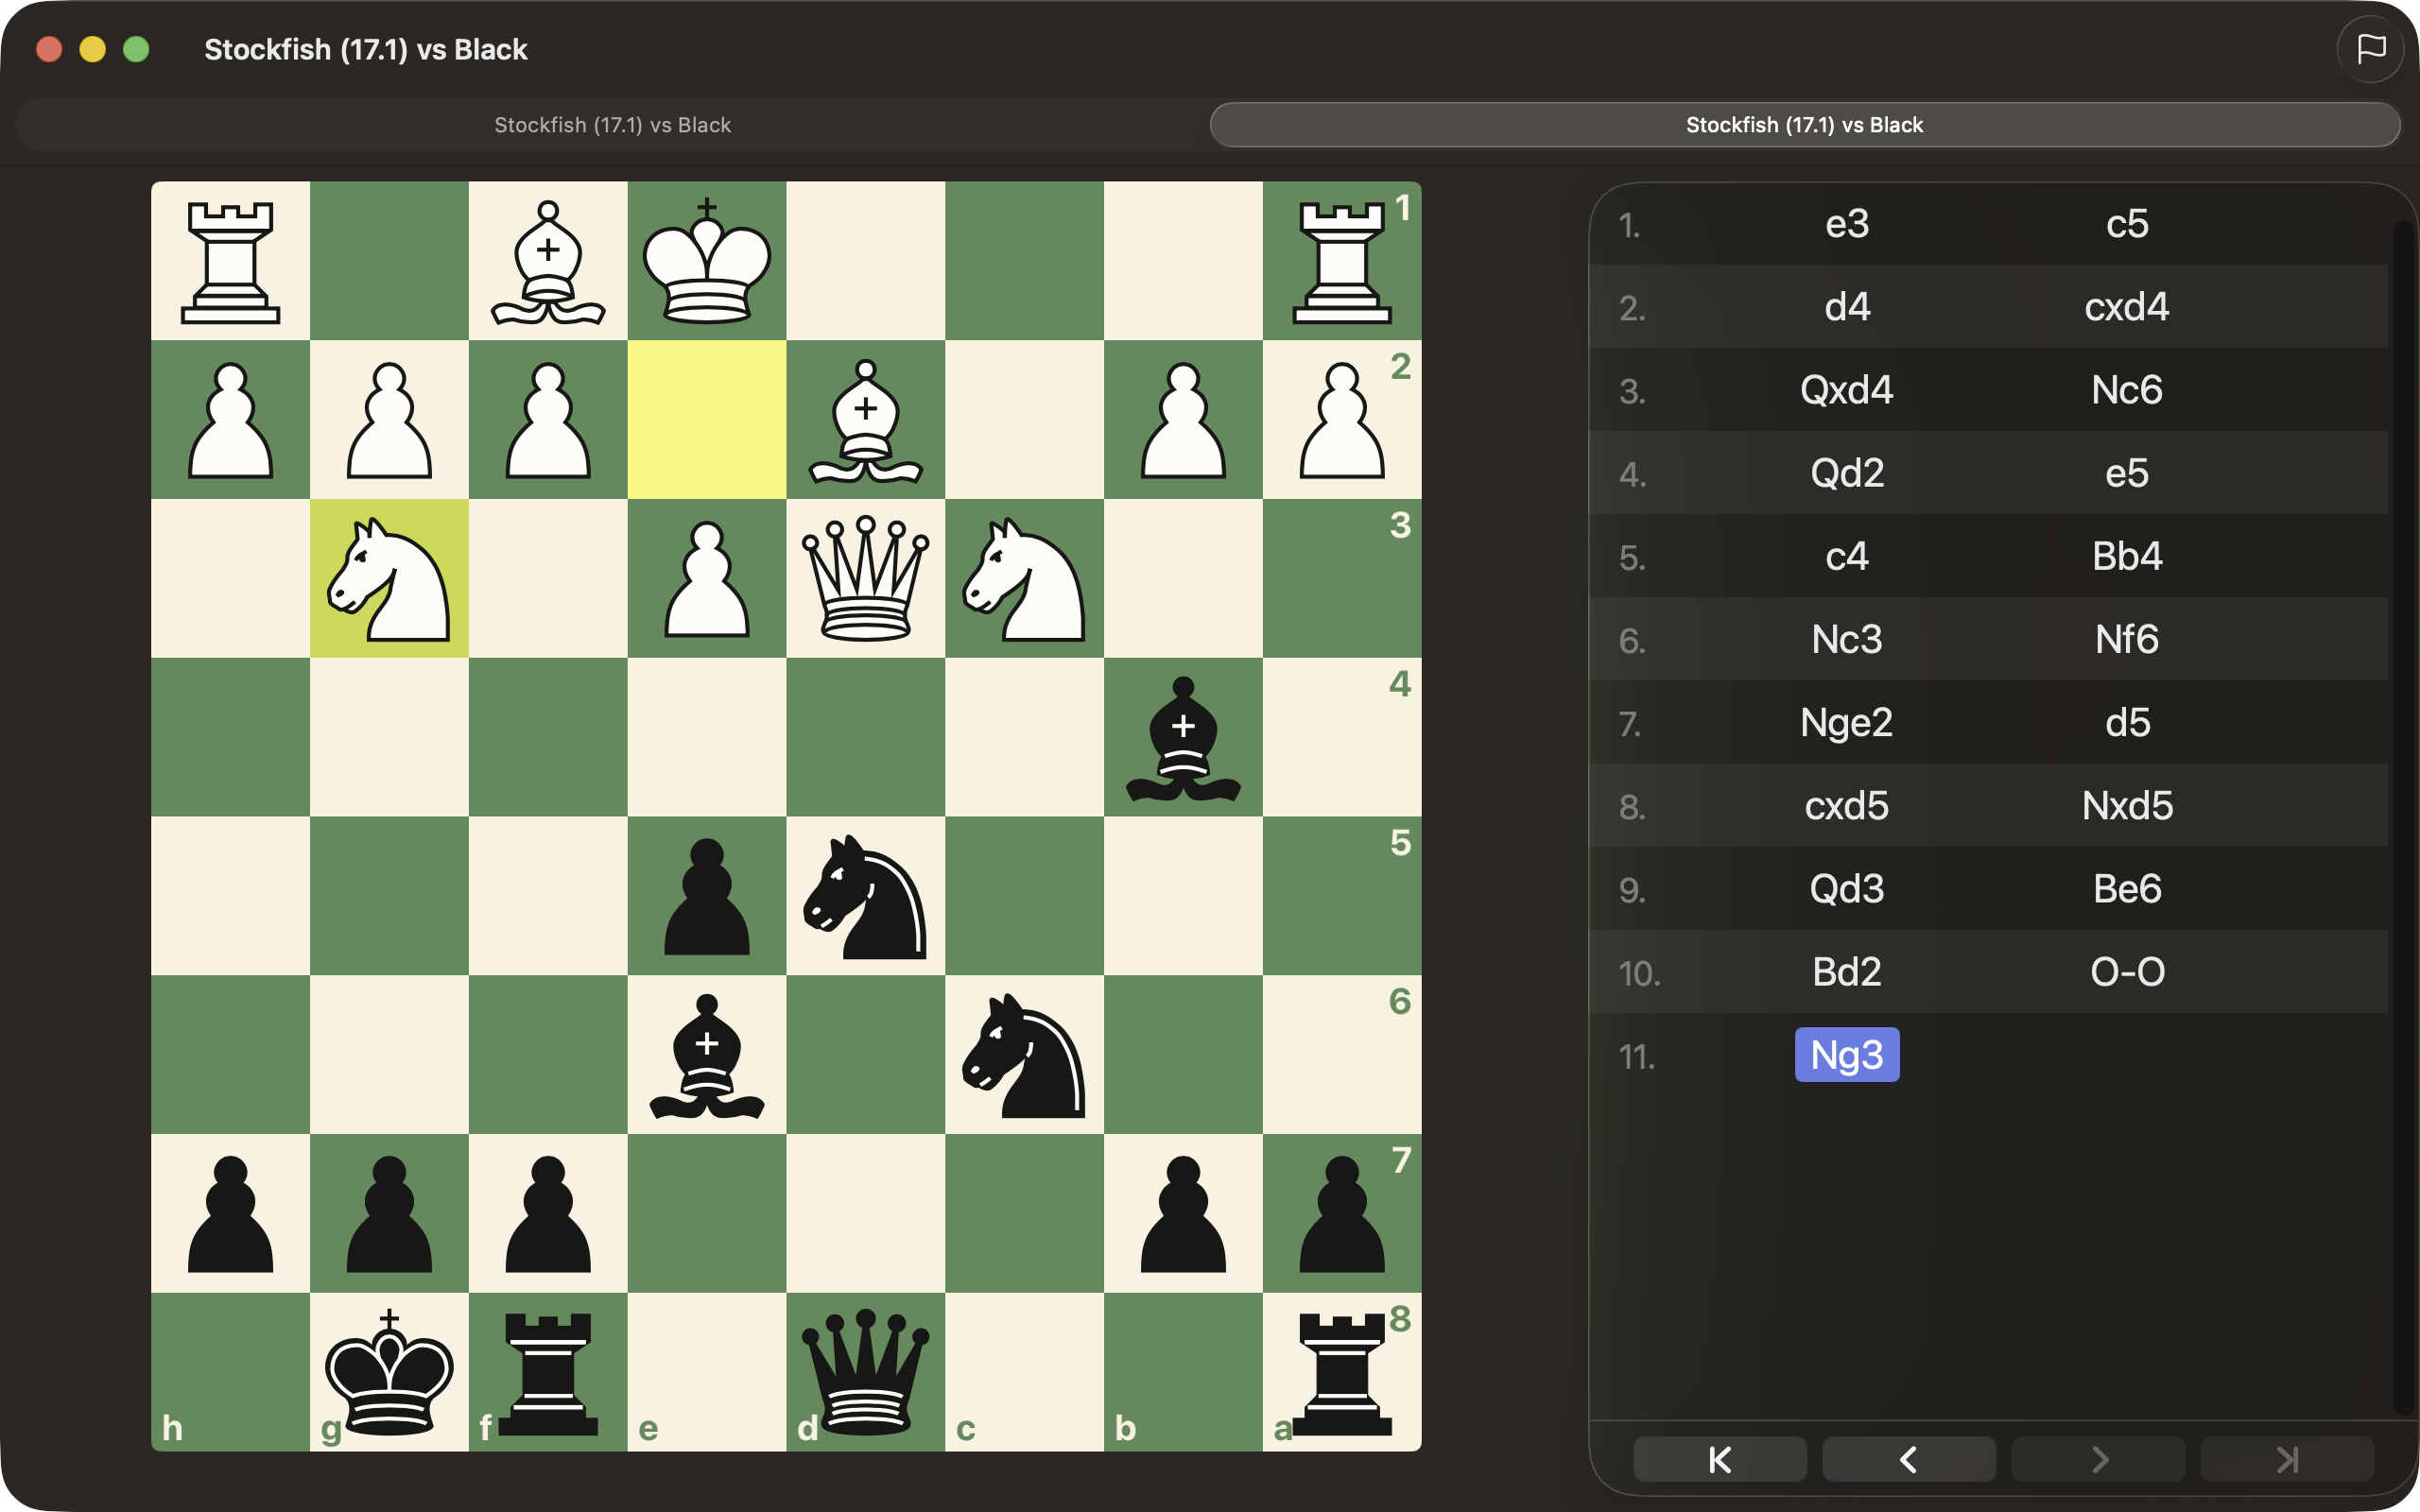The height and width of the screenshot is (1512, 2420).
Task: Click the black queen on d8
Action: coord(866,1373)
